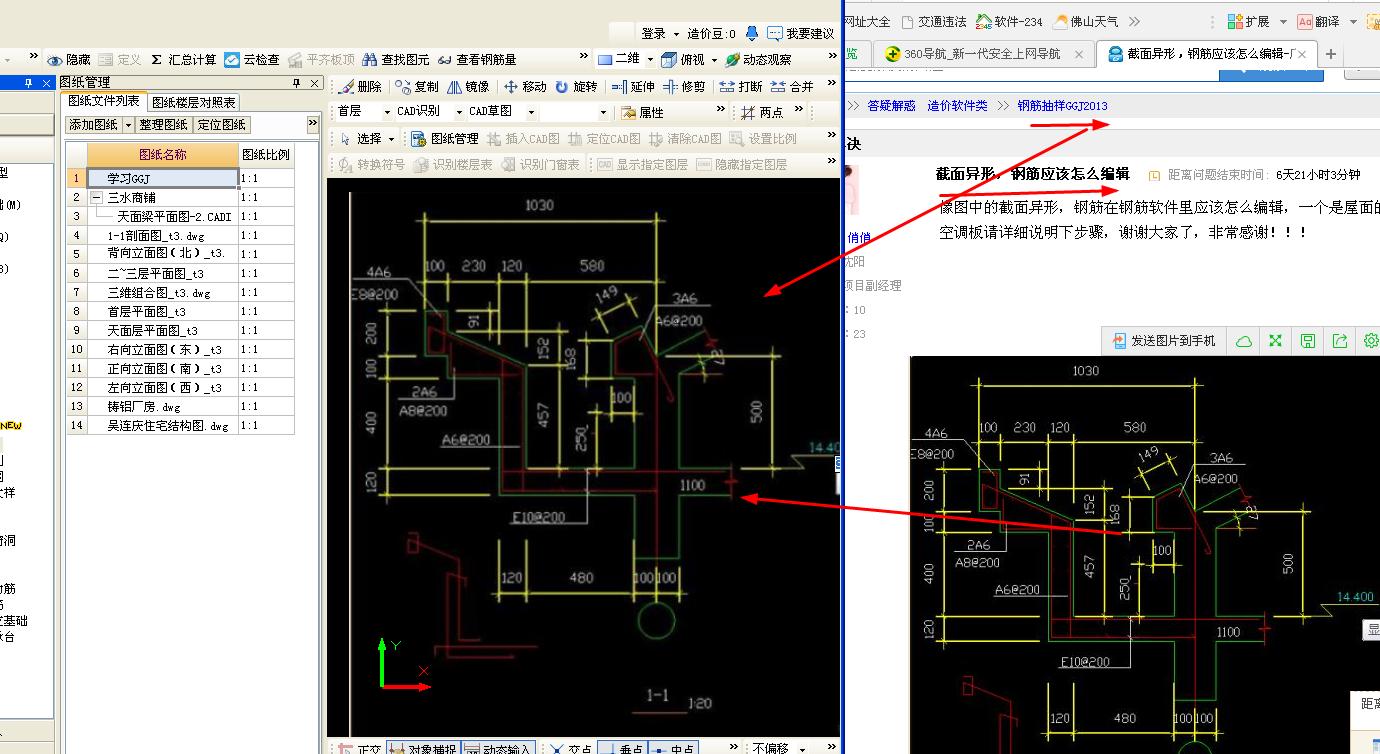Switch to 图纸文件列表 tab
The height and width of the screenshot is (754, 1380).
[104, 101]
